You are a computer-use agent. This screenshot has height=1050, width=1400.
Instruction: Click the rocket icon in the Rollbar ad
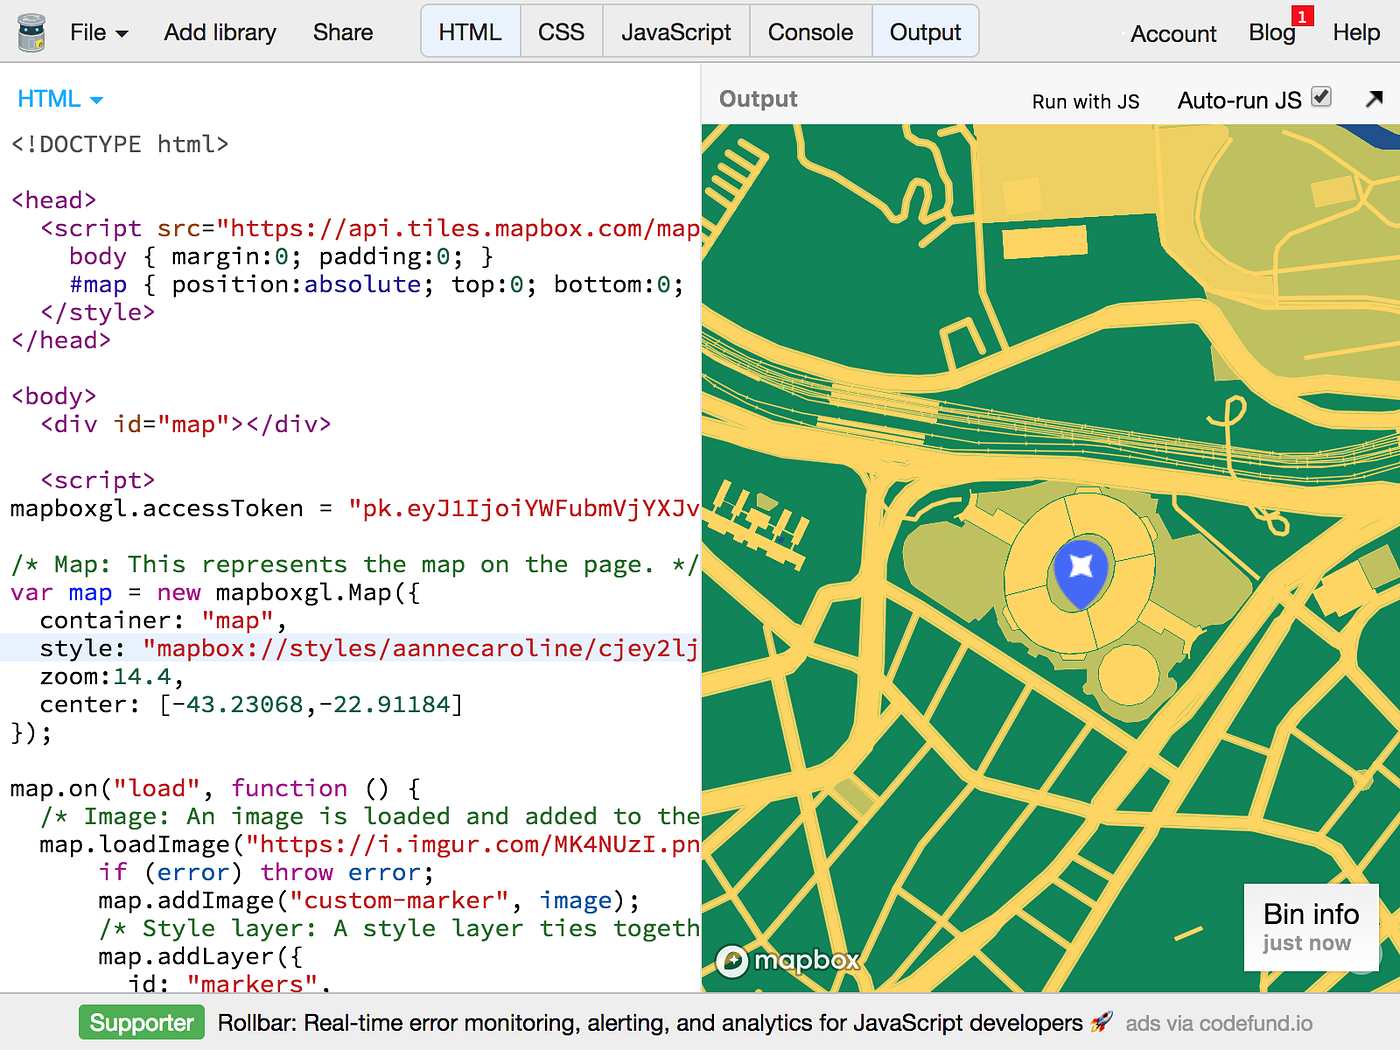point(1101,1022)
